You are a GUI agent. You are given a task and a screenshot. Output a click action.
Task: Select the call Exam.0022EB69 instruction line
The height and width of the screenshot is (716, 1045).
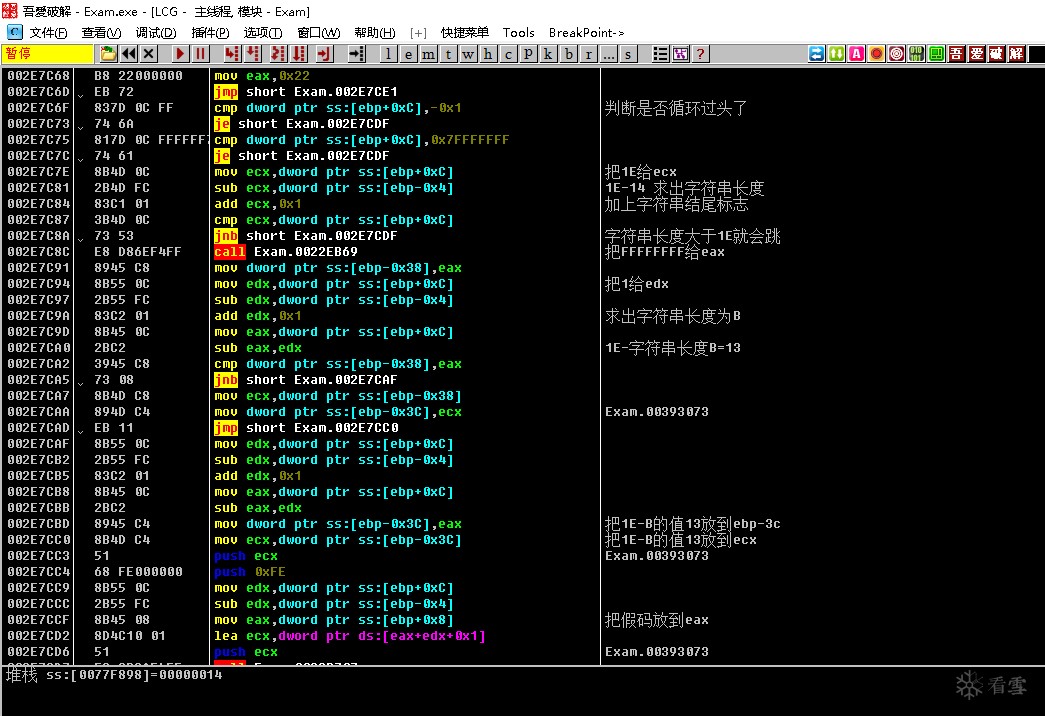point(286,252)
